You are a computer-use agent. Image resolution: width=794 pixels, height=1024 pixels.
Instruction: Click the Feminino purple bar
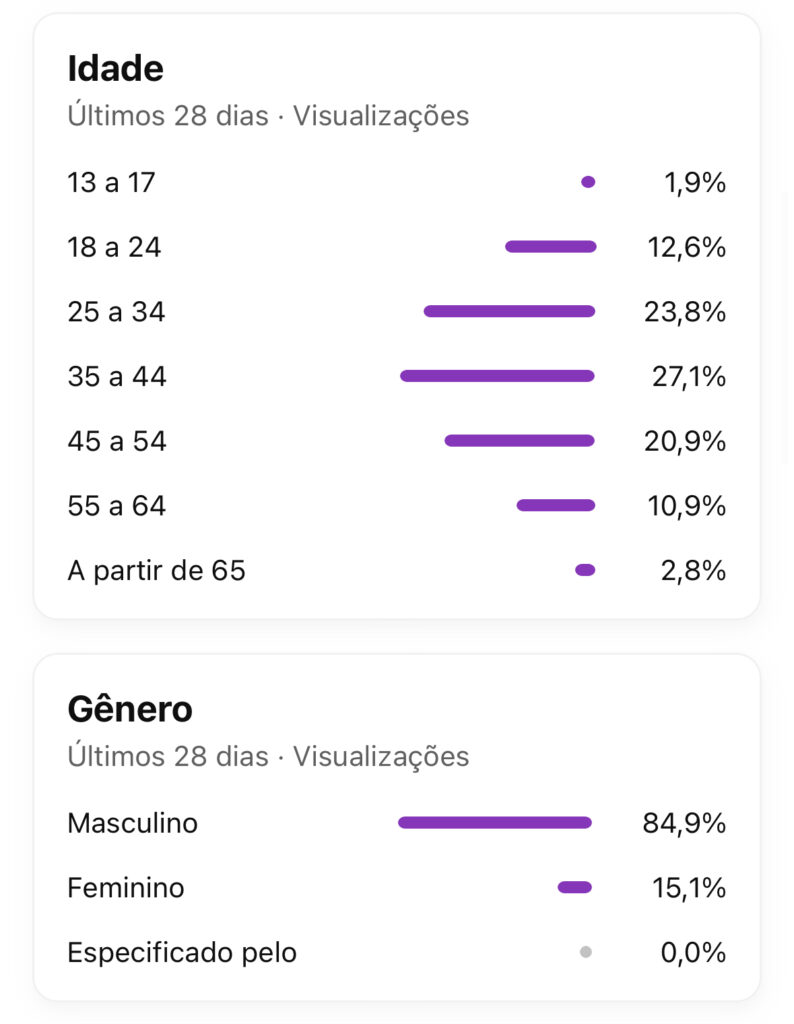(575, 887)
